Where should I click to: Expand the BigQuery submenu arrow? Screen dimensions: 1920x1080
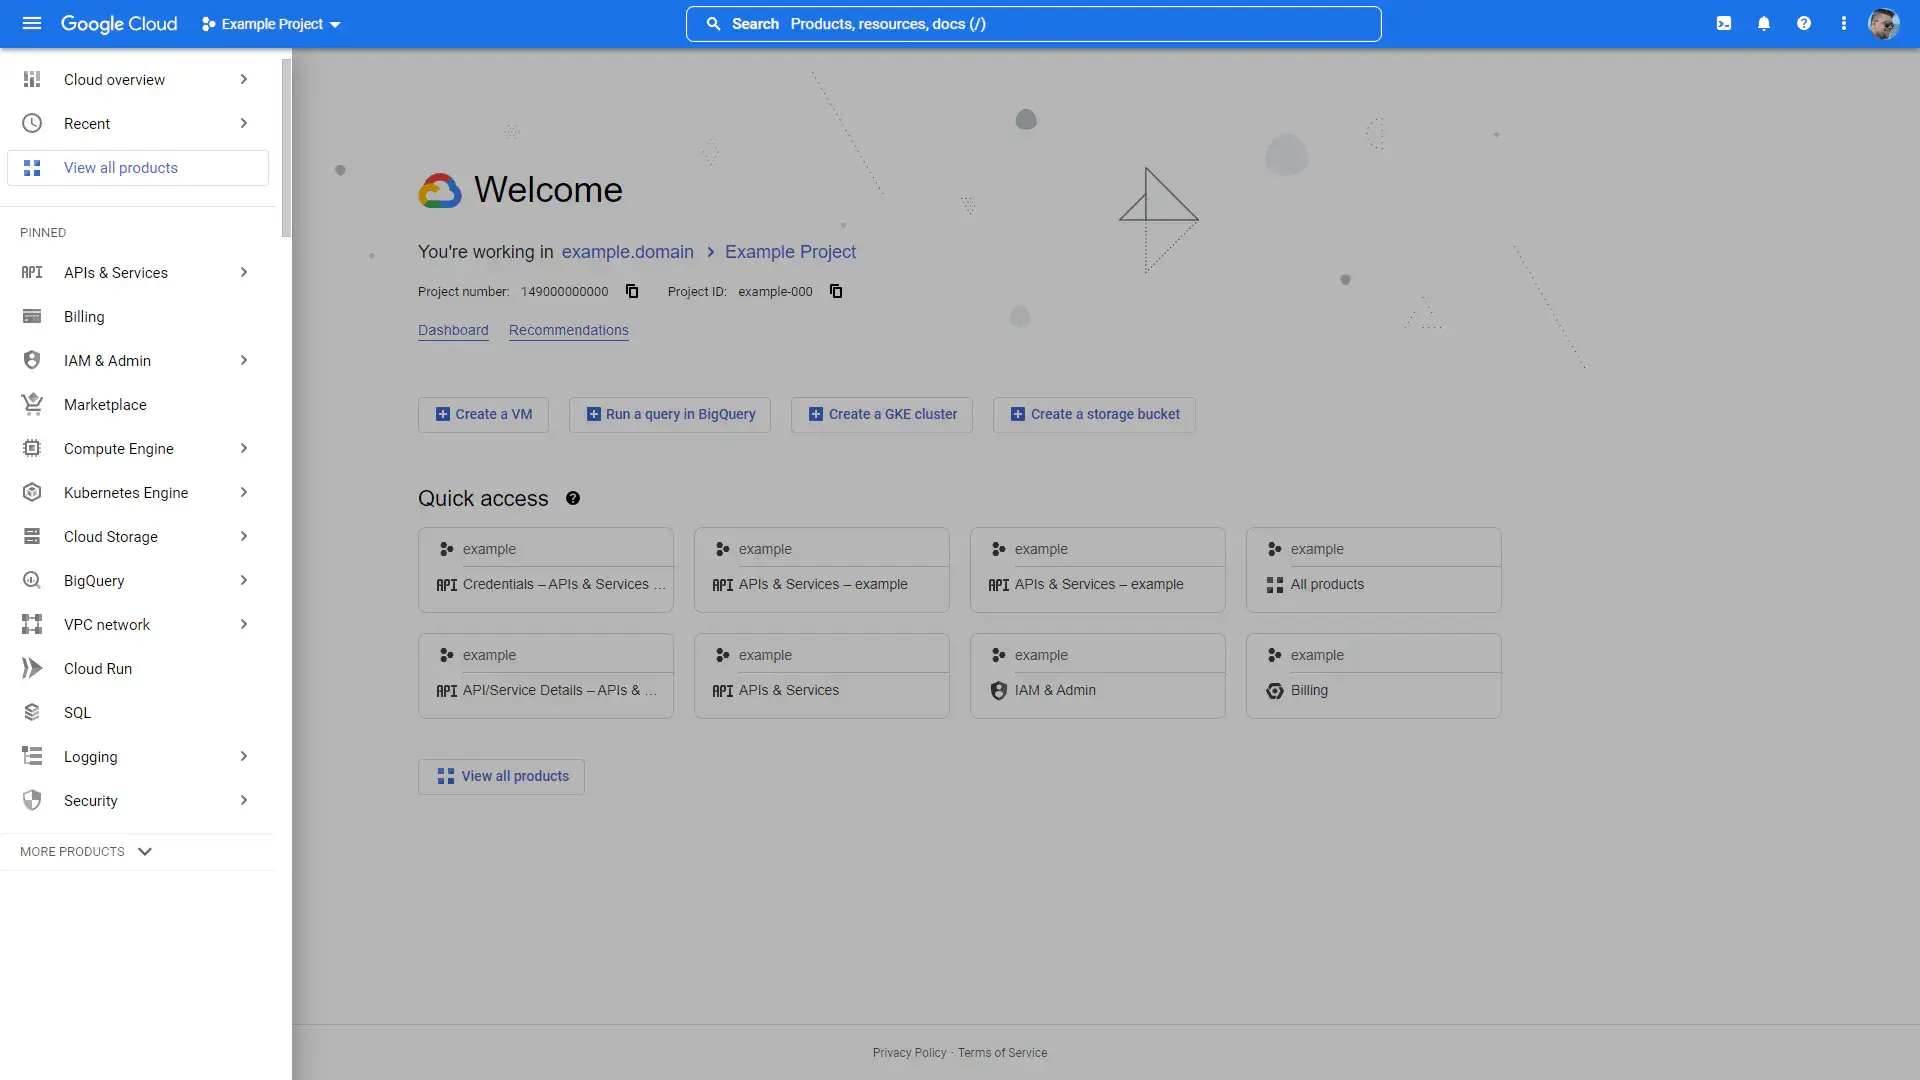click(243, 580)
